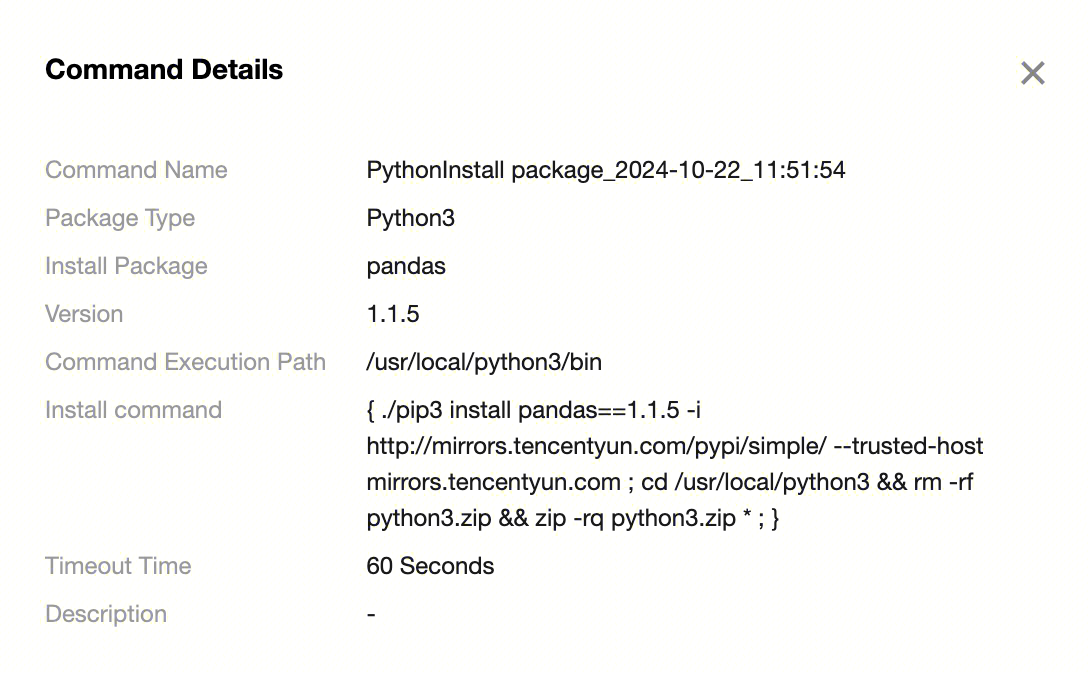Select the 1.1.5 version value

(393, 314)
